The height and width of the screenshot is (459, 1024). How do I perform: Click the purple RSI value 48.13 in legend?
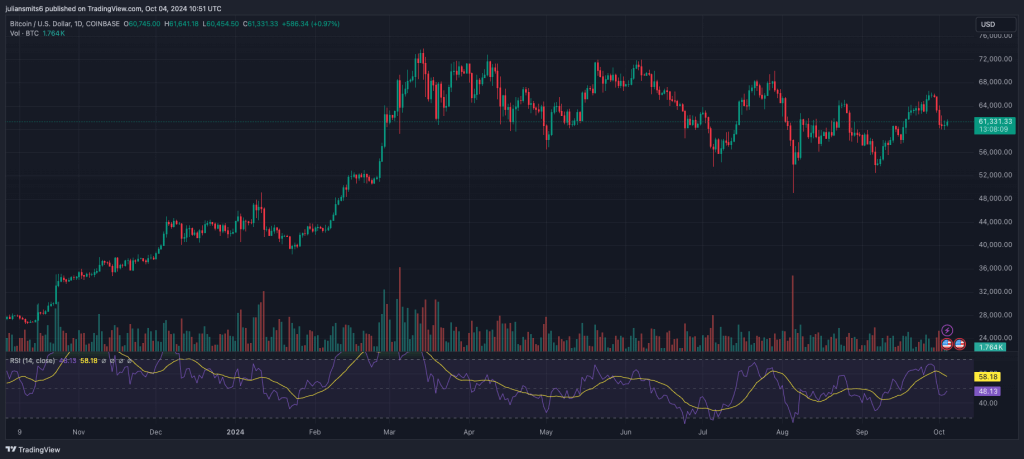[68, 360]
